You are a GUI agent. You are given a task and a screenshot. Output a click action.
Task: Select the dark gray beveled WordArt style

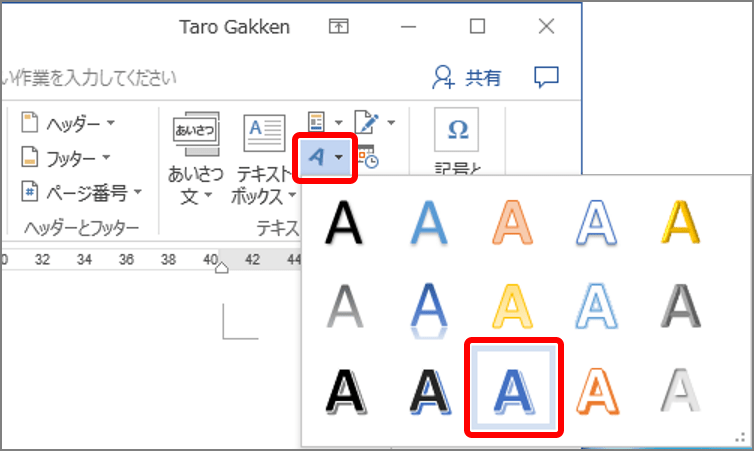(x=680, y=307)
